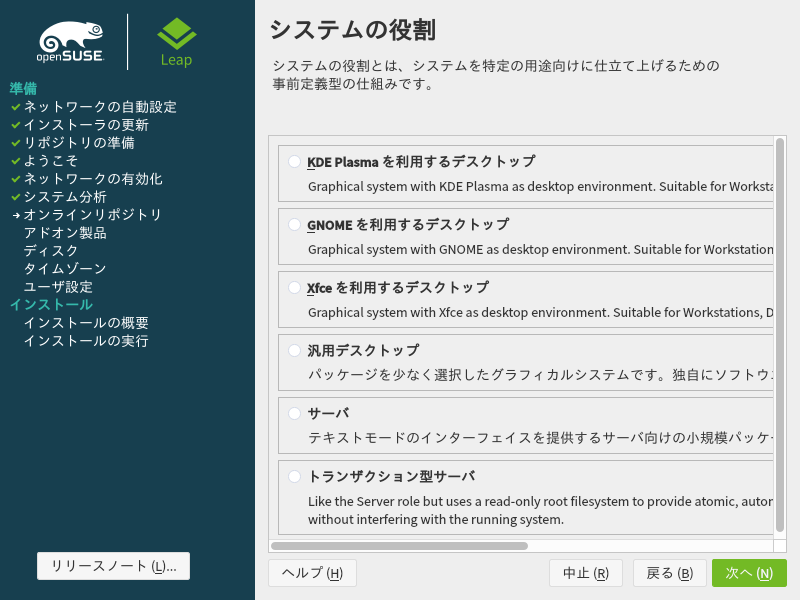Click the タイムゾーン step text

[65, 268]
